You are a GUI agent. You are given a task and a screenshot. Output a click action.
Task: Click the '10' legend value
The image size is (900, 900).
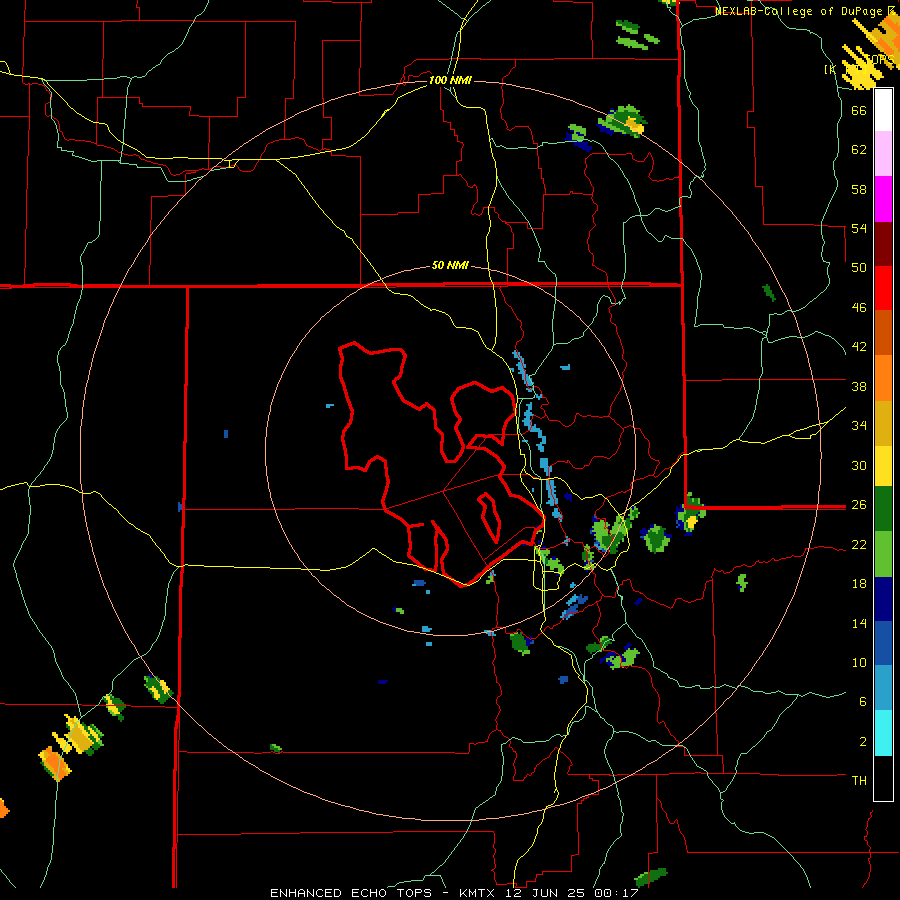pos(859,663)
